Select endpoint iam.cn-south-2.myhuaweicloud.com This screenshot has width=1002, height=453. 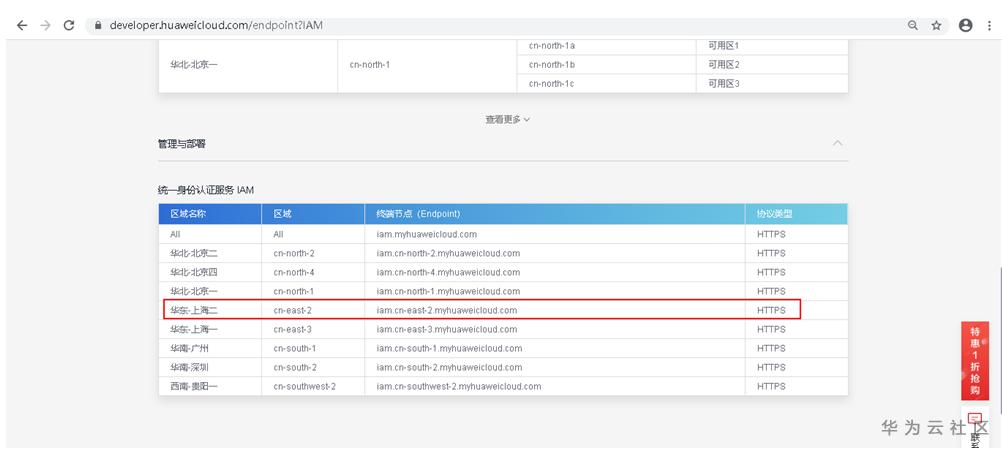click(449, 367)
